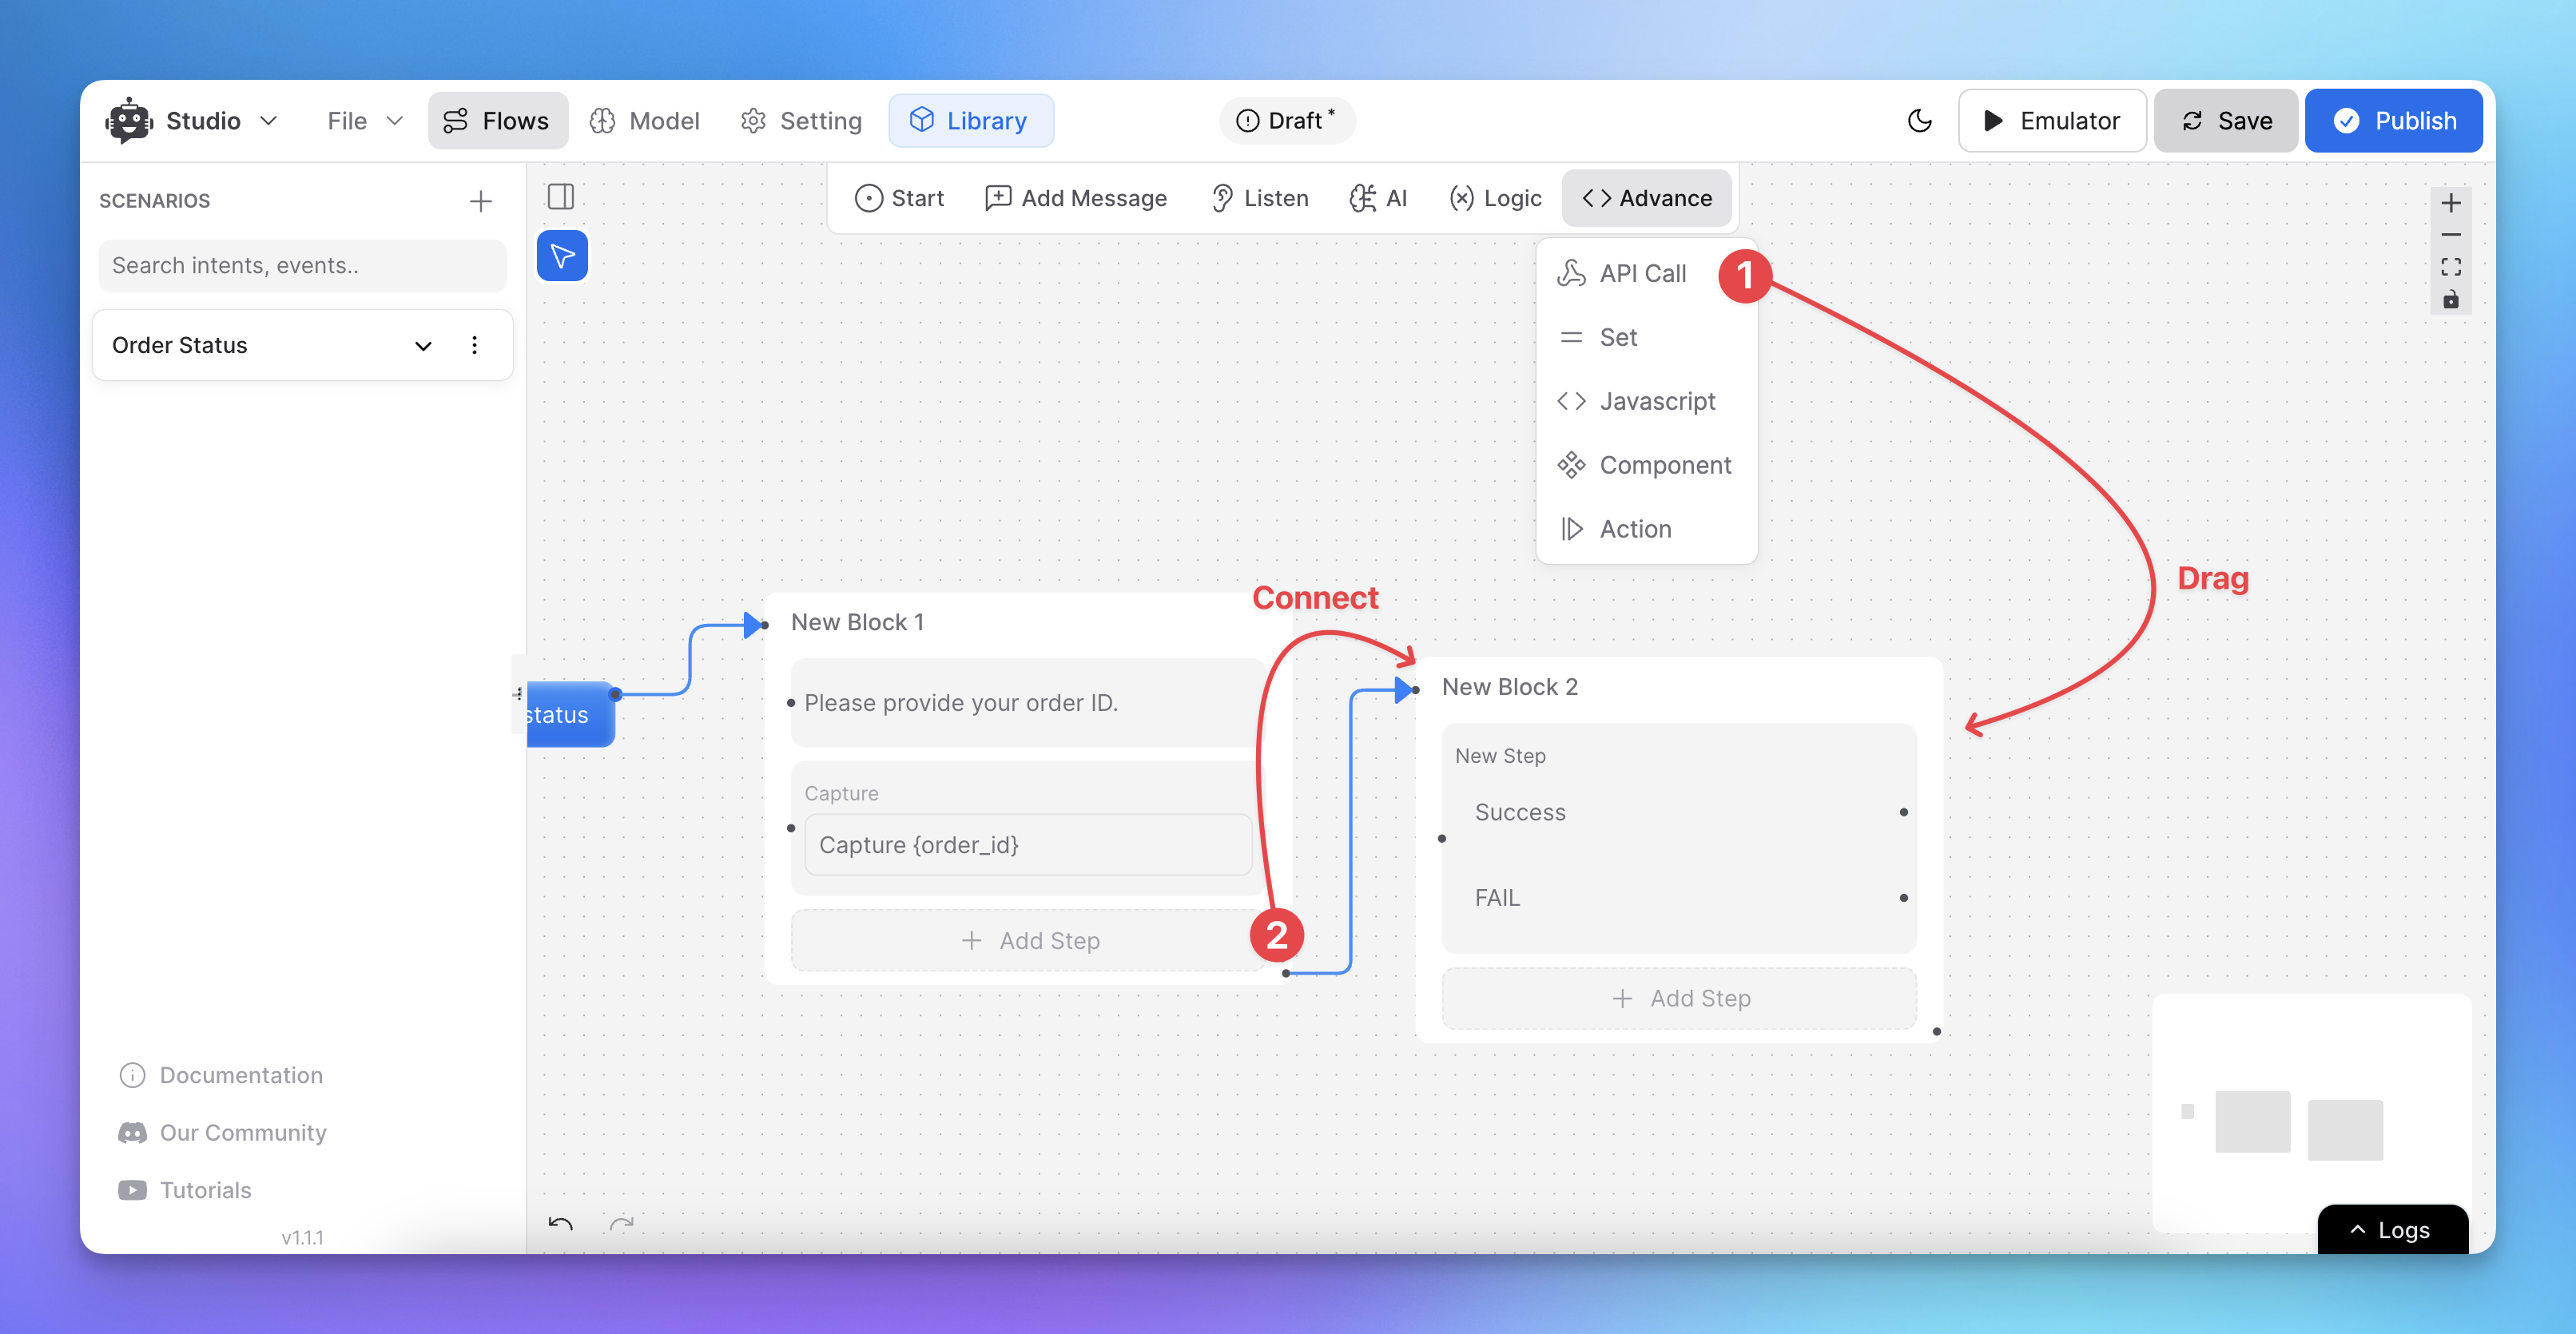Click the Model brain icon
This screenshot has height=1334, width=2576.
(602, 121)
